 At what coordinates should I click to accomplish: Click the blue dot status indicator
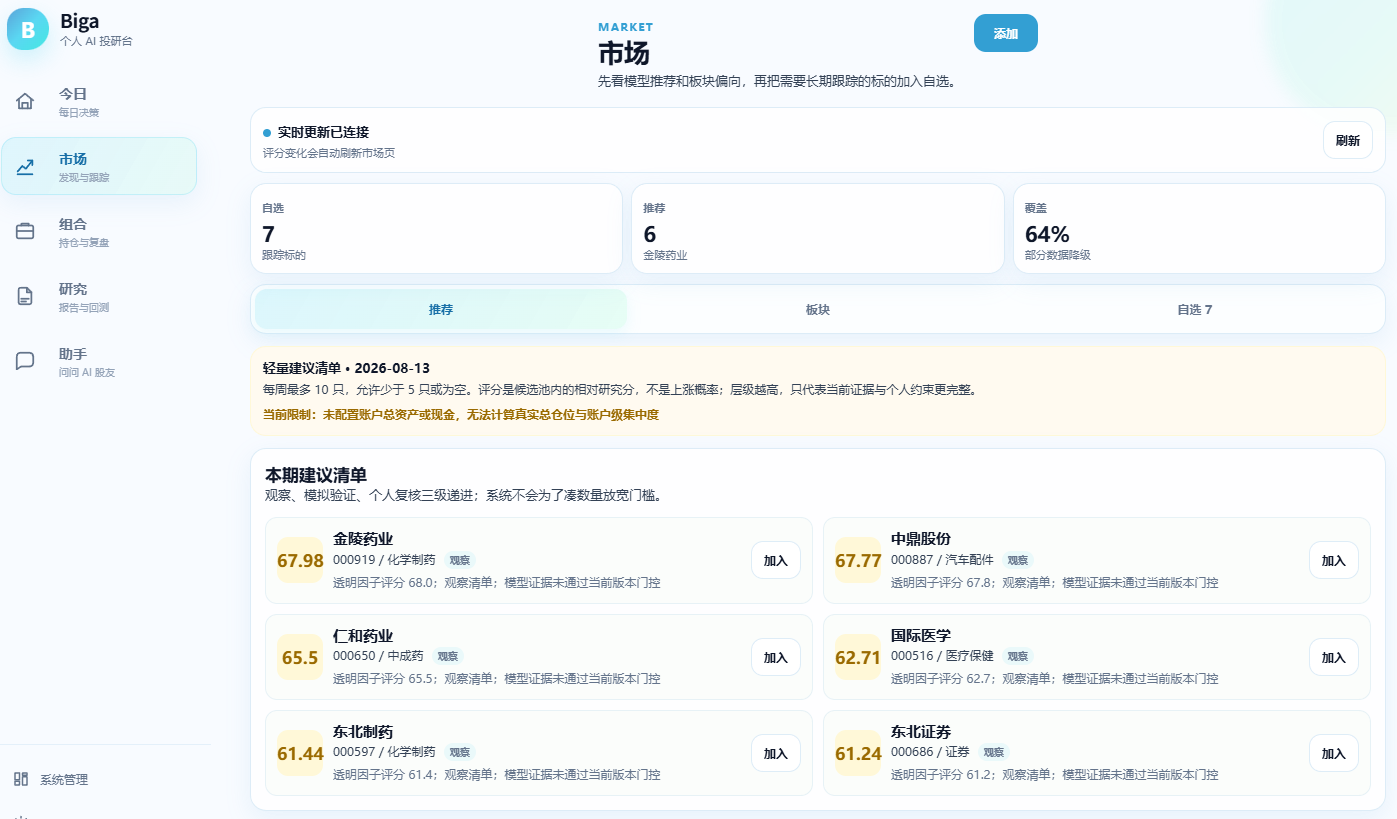(267, 133)
